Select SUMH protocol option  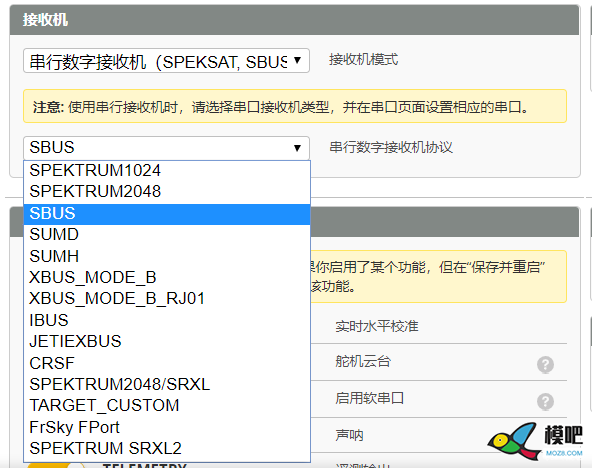pyautogui.click(x=167, y=257)
